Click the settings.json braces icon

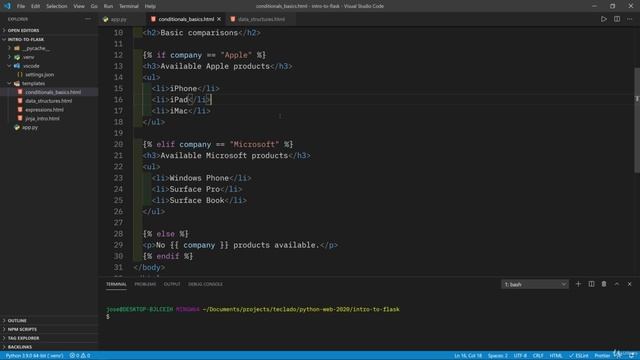[20, 75]
